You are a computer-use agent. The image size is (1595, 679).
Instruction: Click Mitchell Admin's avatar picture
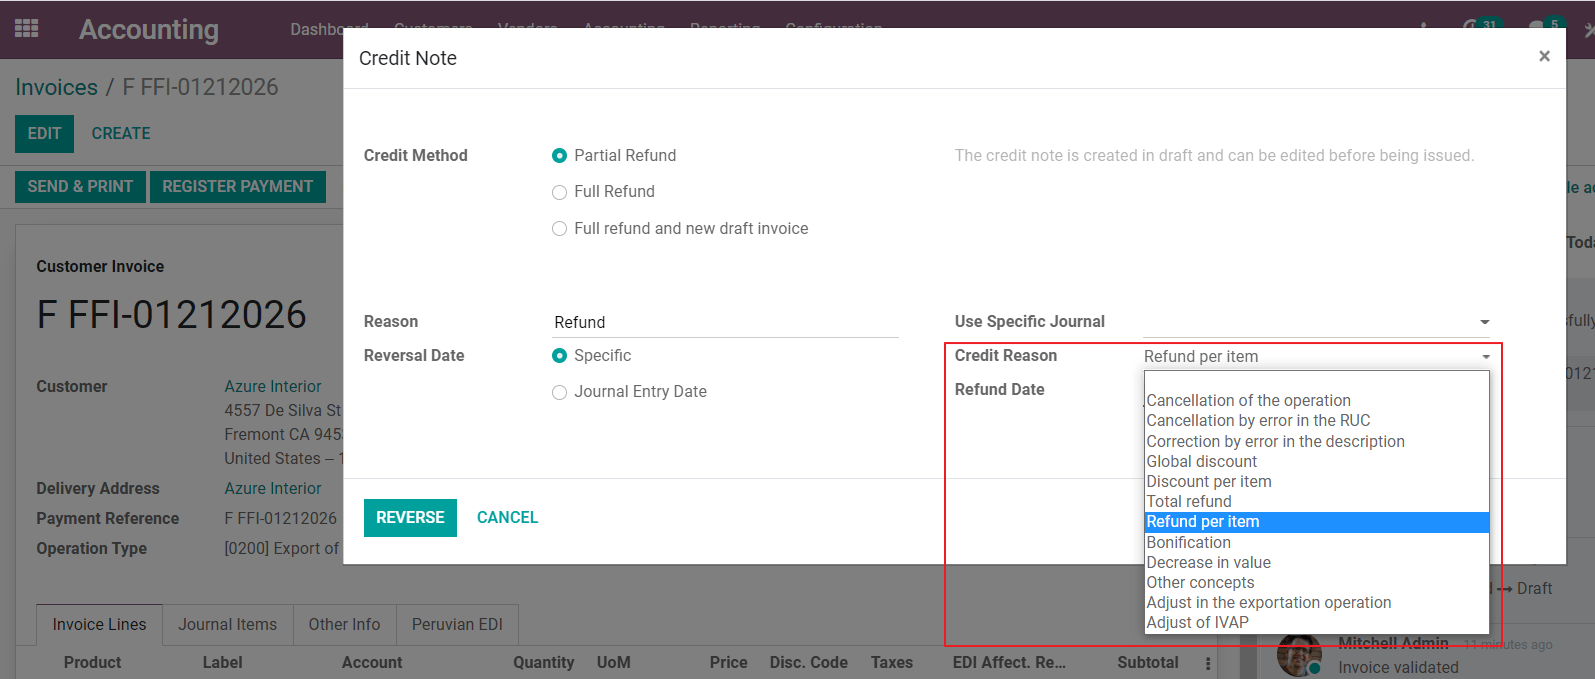(x=1298, y=657)
